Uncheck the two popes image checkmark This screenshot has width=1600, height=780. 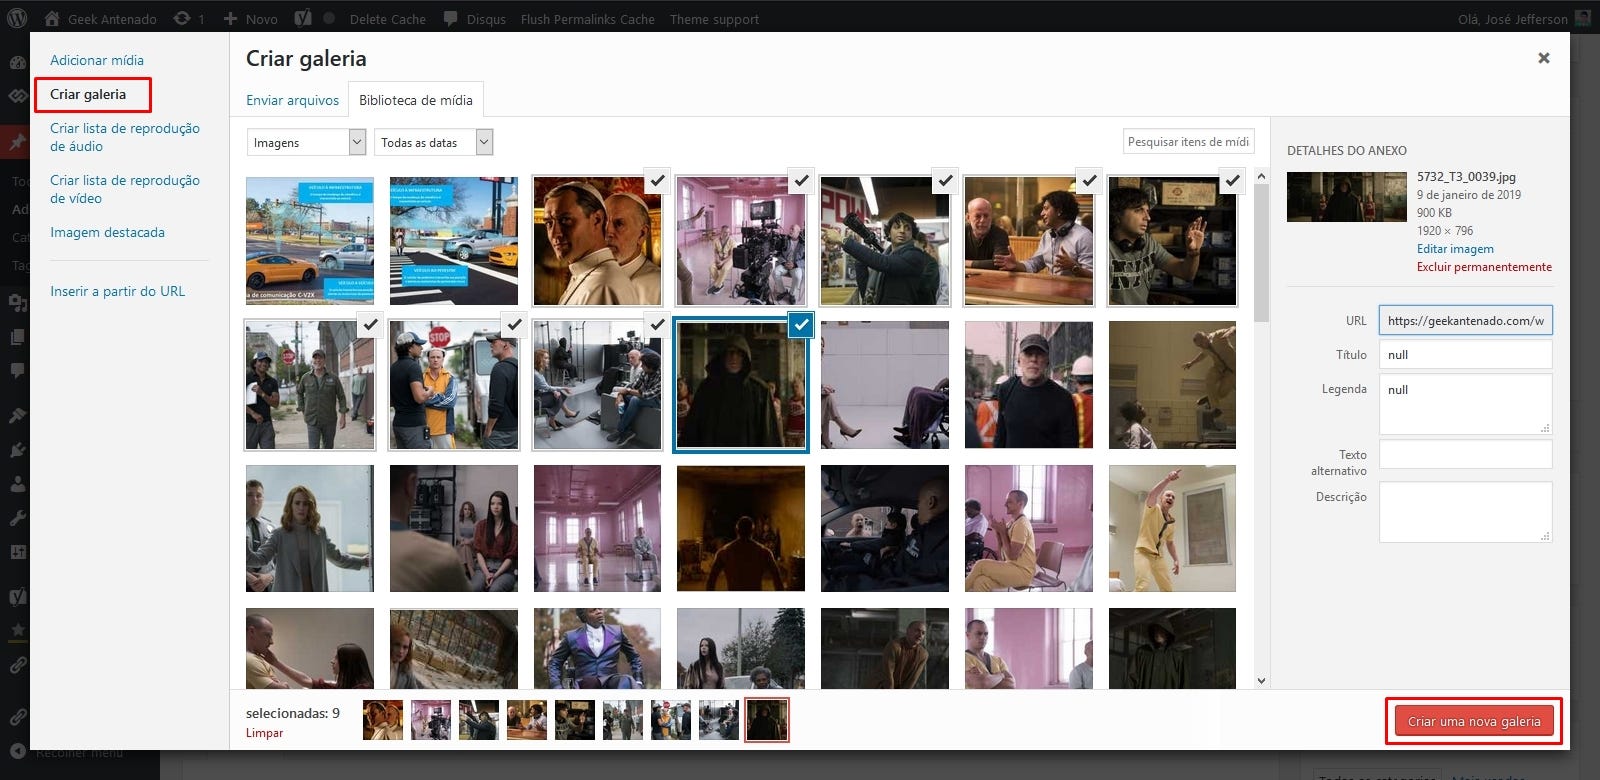click(x=656, y=180)
